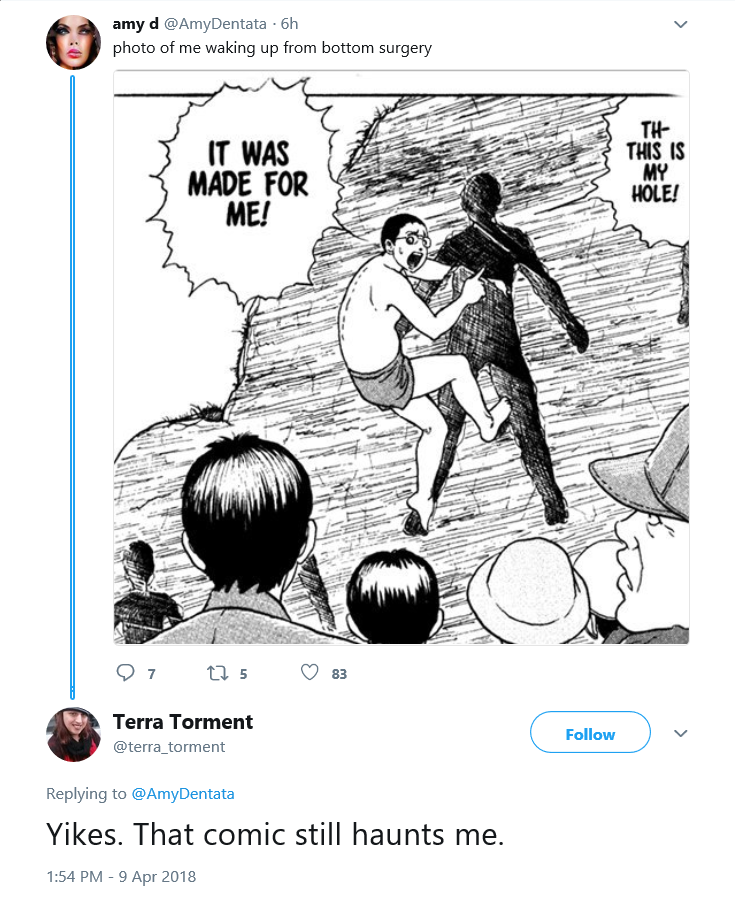Click the @AmyDentata handle in header
Viewport: 735px width, 903px height.
(215, 24)
